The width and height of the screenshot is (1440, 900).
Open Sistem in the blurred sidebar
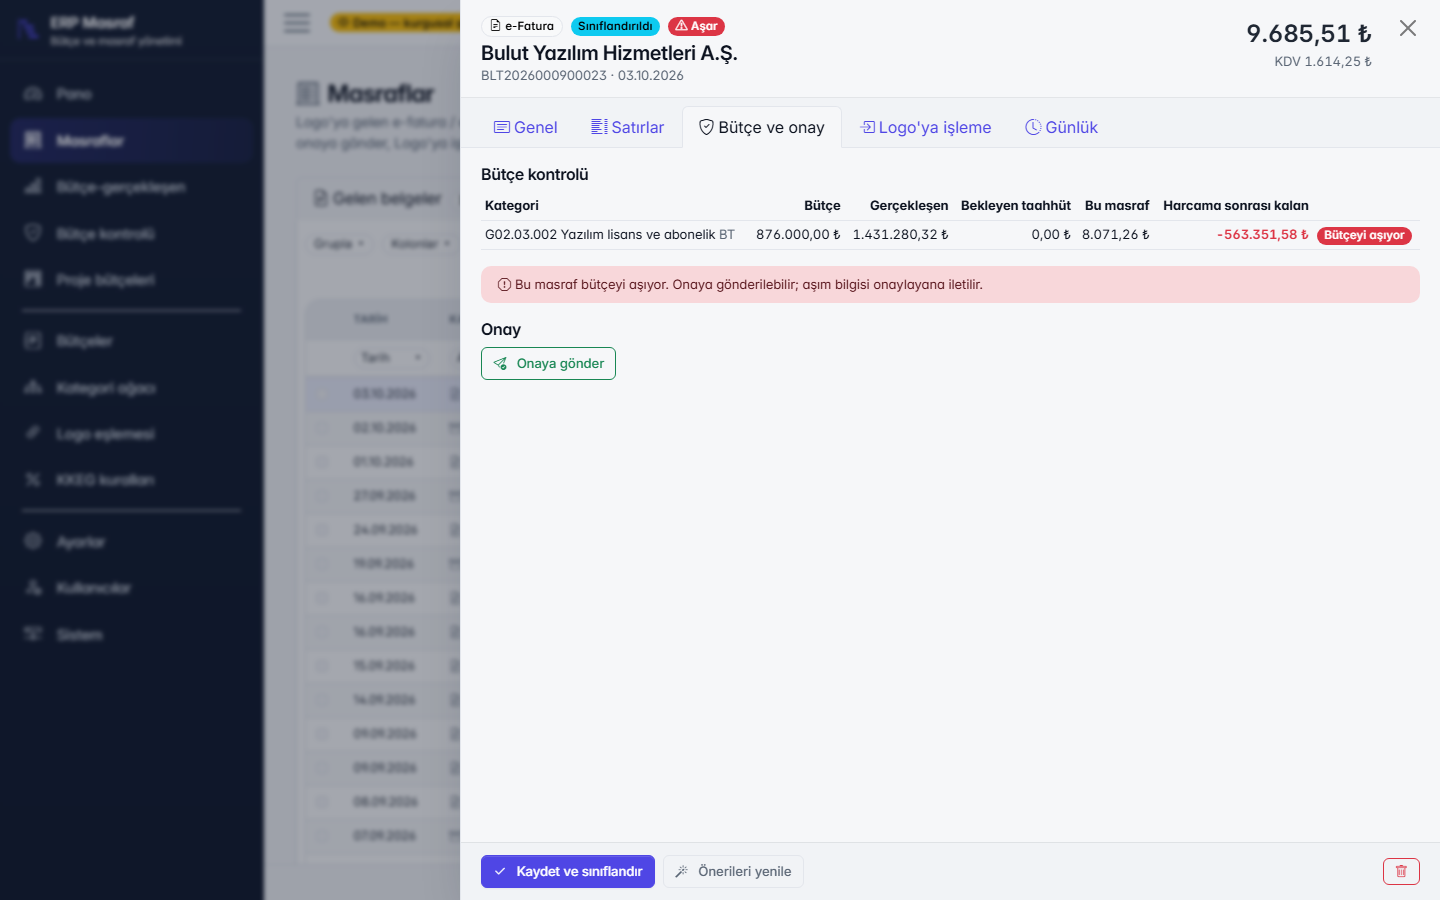tap(131, 635)
